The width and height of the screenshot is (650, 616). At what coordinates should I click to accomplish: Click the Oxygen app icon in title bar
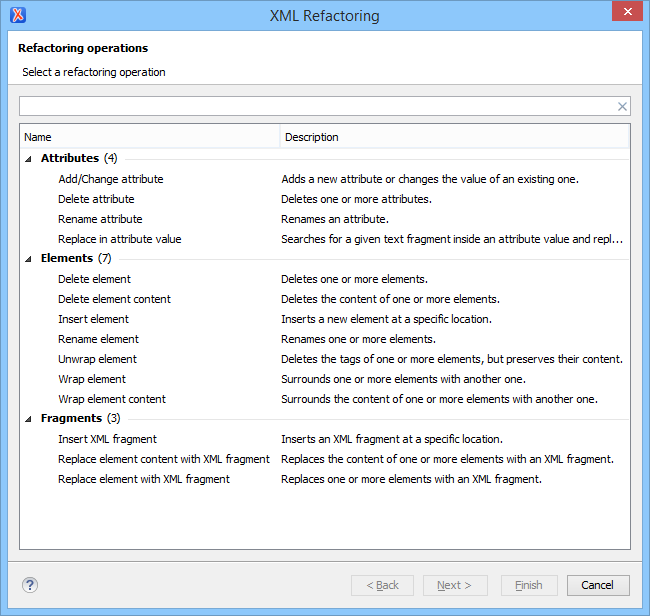(x=18, y=15)
